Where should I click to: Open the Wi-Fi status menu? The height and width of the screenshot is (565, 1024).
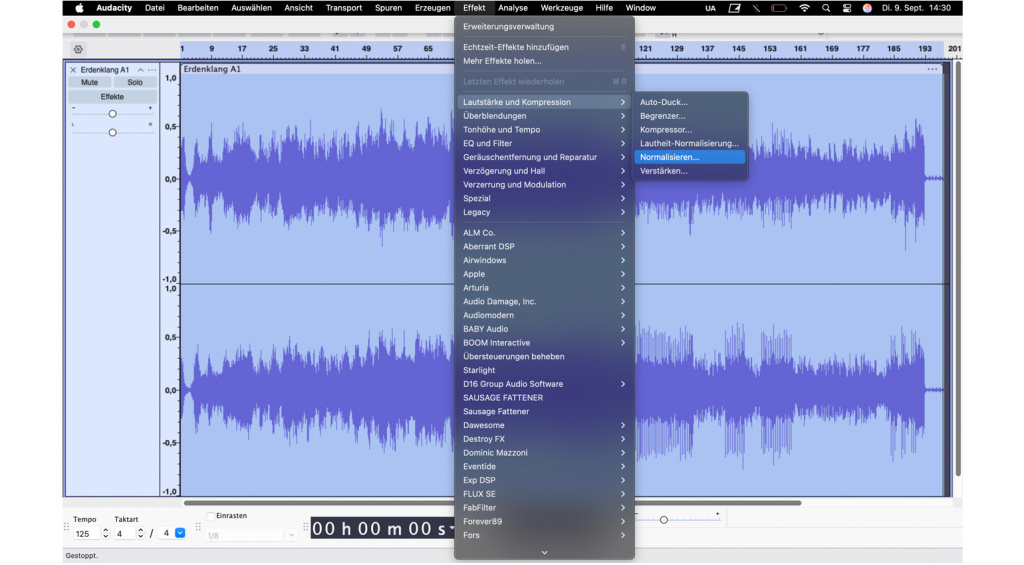tap(805, 8)
